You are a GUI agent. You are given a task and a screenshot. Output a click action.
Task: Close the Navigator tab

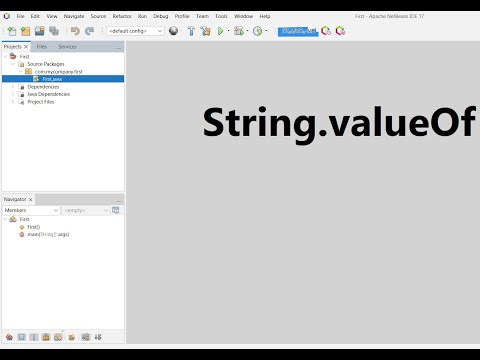tap(30, 199)
